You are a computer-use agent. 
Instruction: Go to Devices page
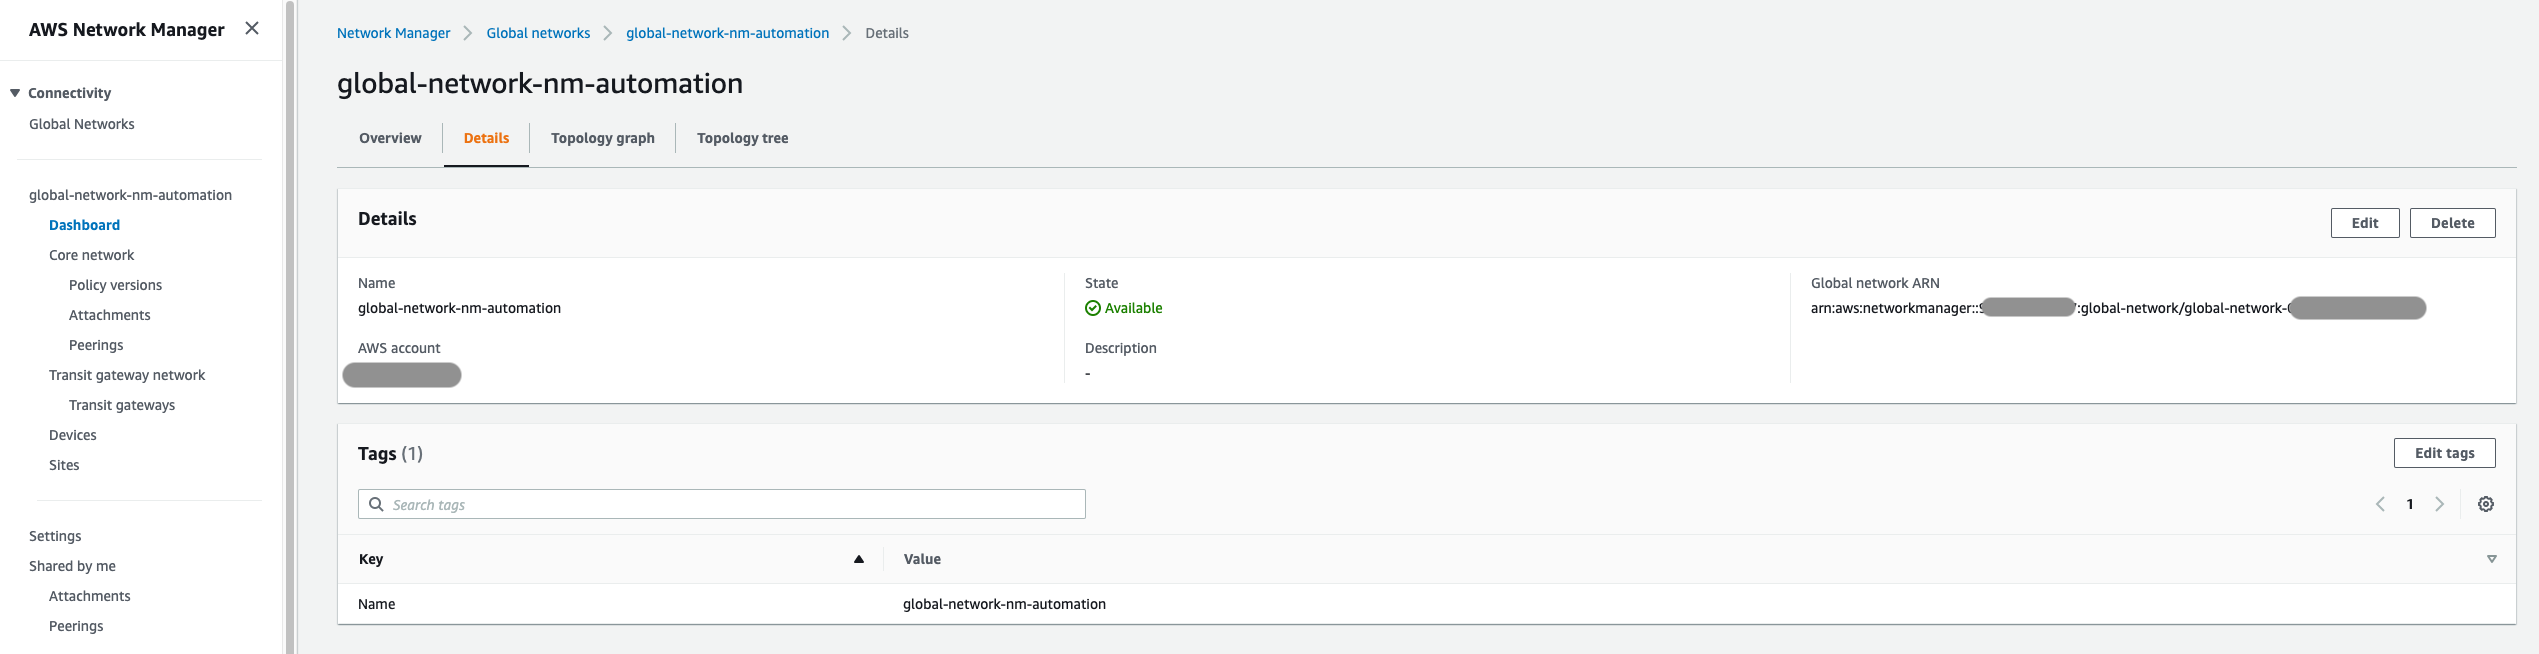[x=73, y=435]
